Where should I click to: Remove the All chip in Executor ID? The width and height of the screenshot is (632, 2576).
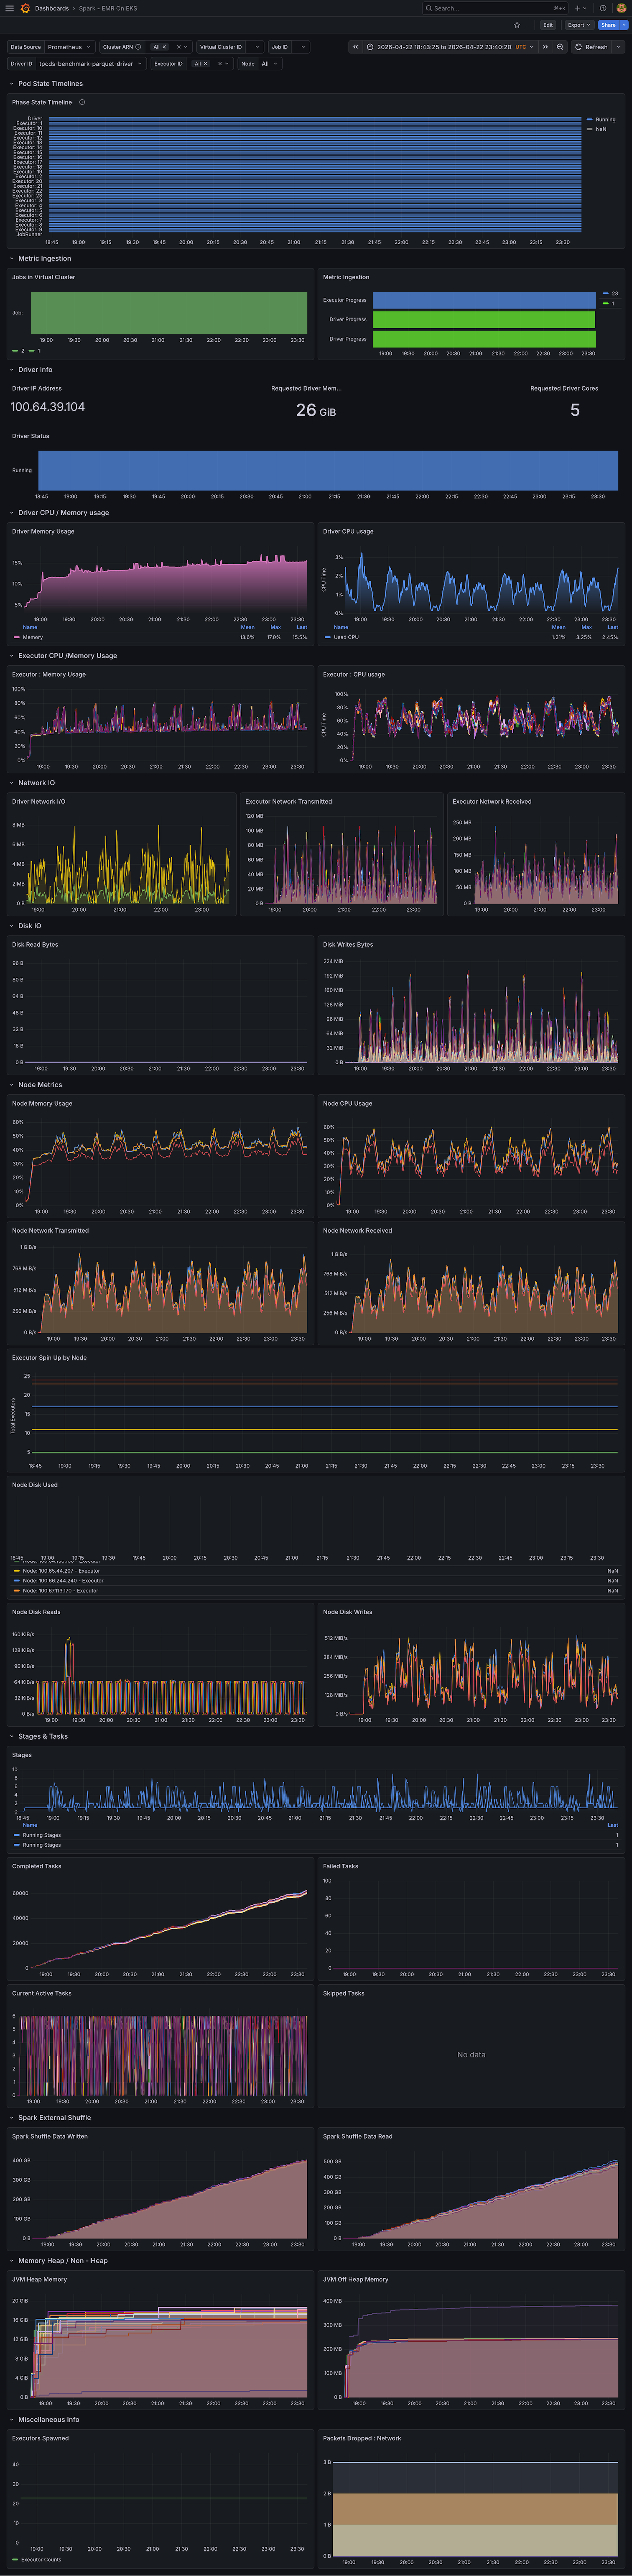205,63
